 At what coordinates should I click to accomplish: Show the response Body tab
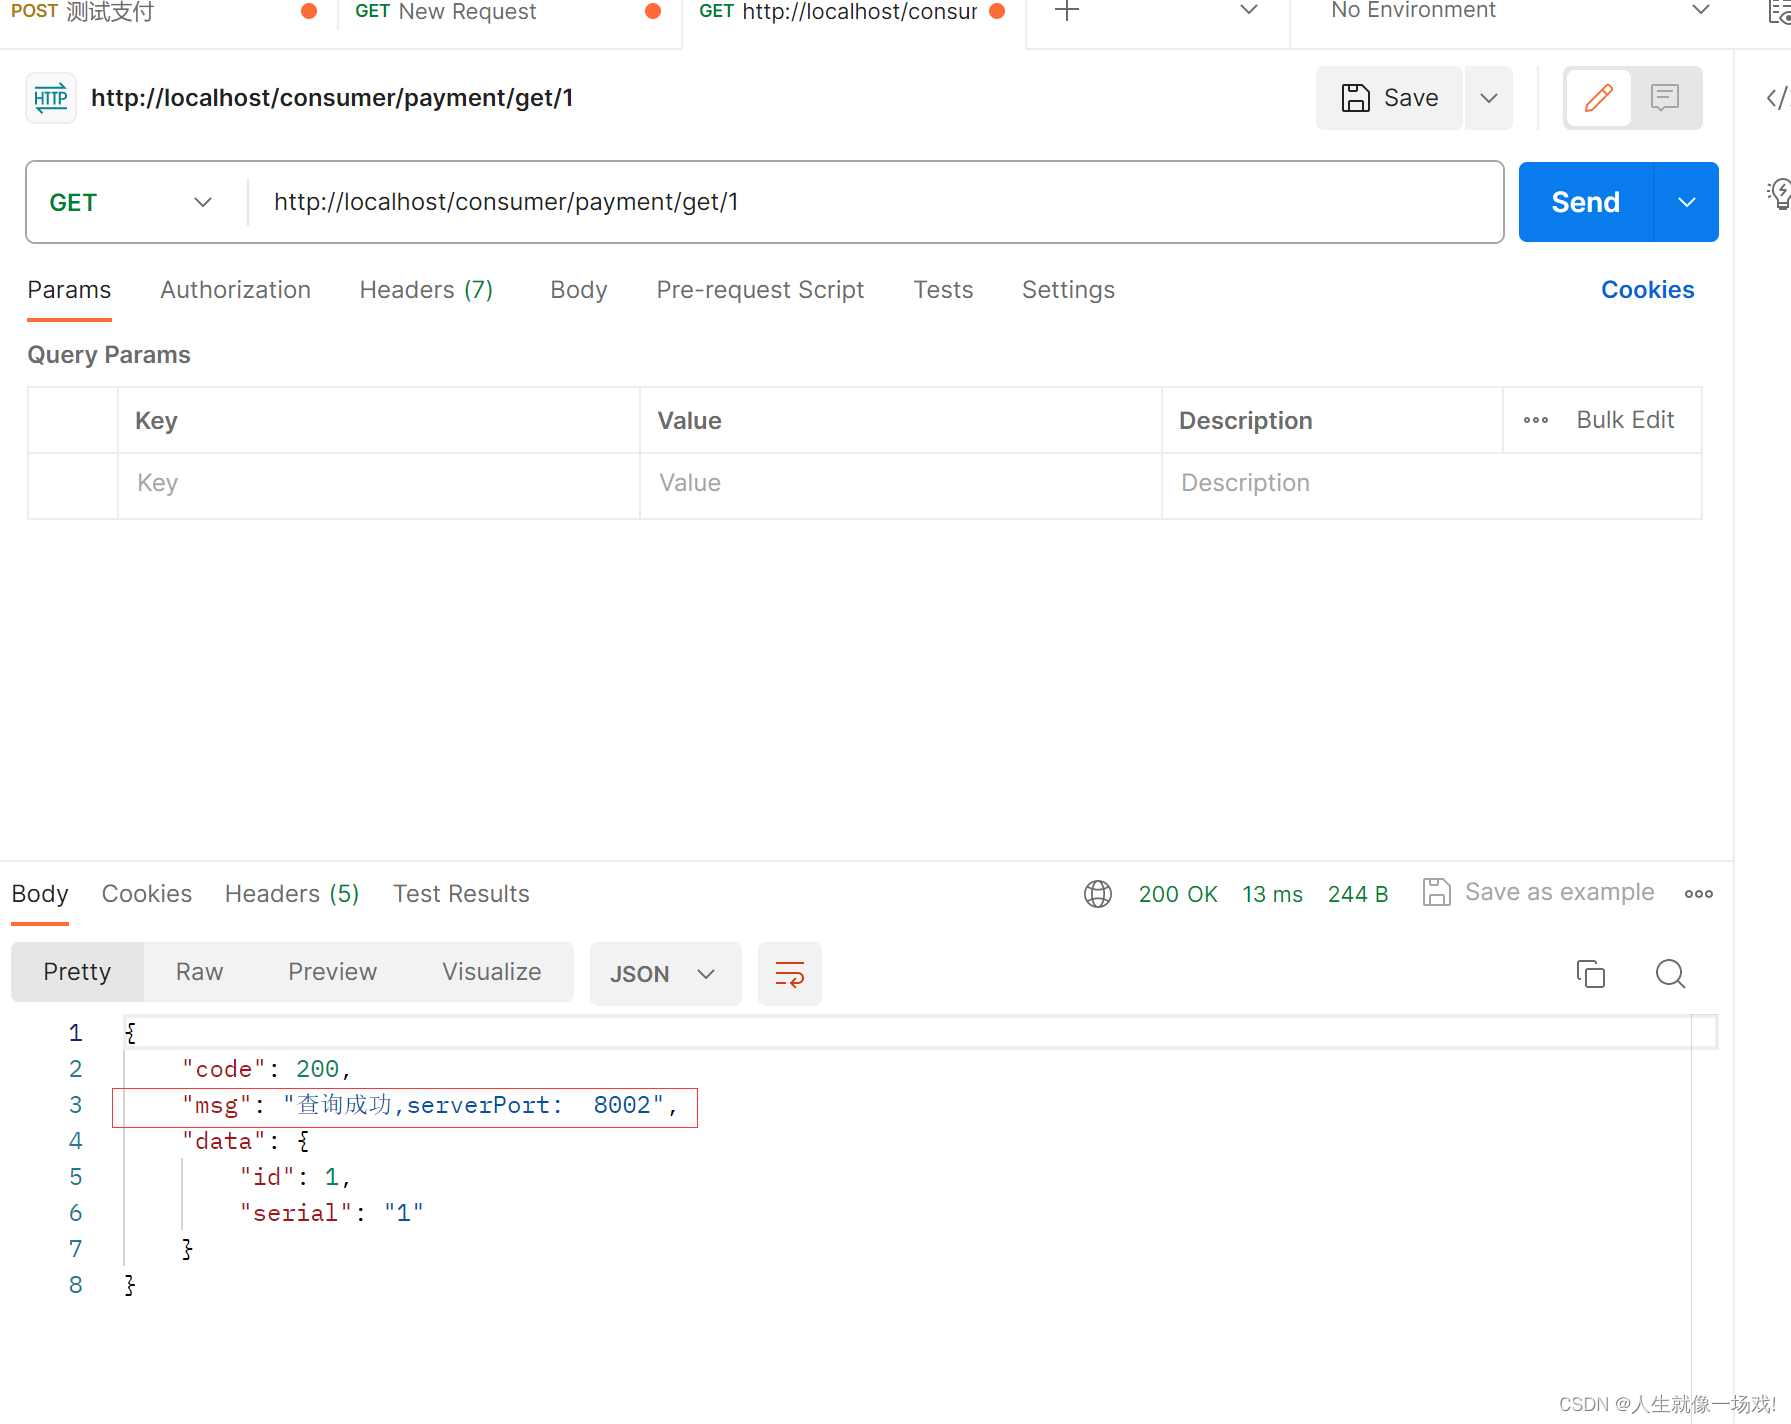click(40, 894)
